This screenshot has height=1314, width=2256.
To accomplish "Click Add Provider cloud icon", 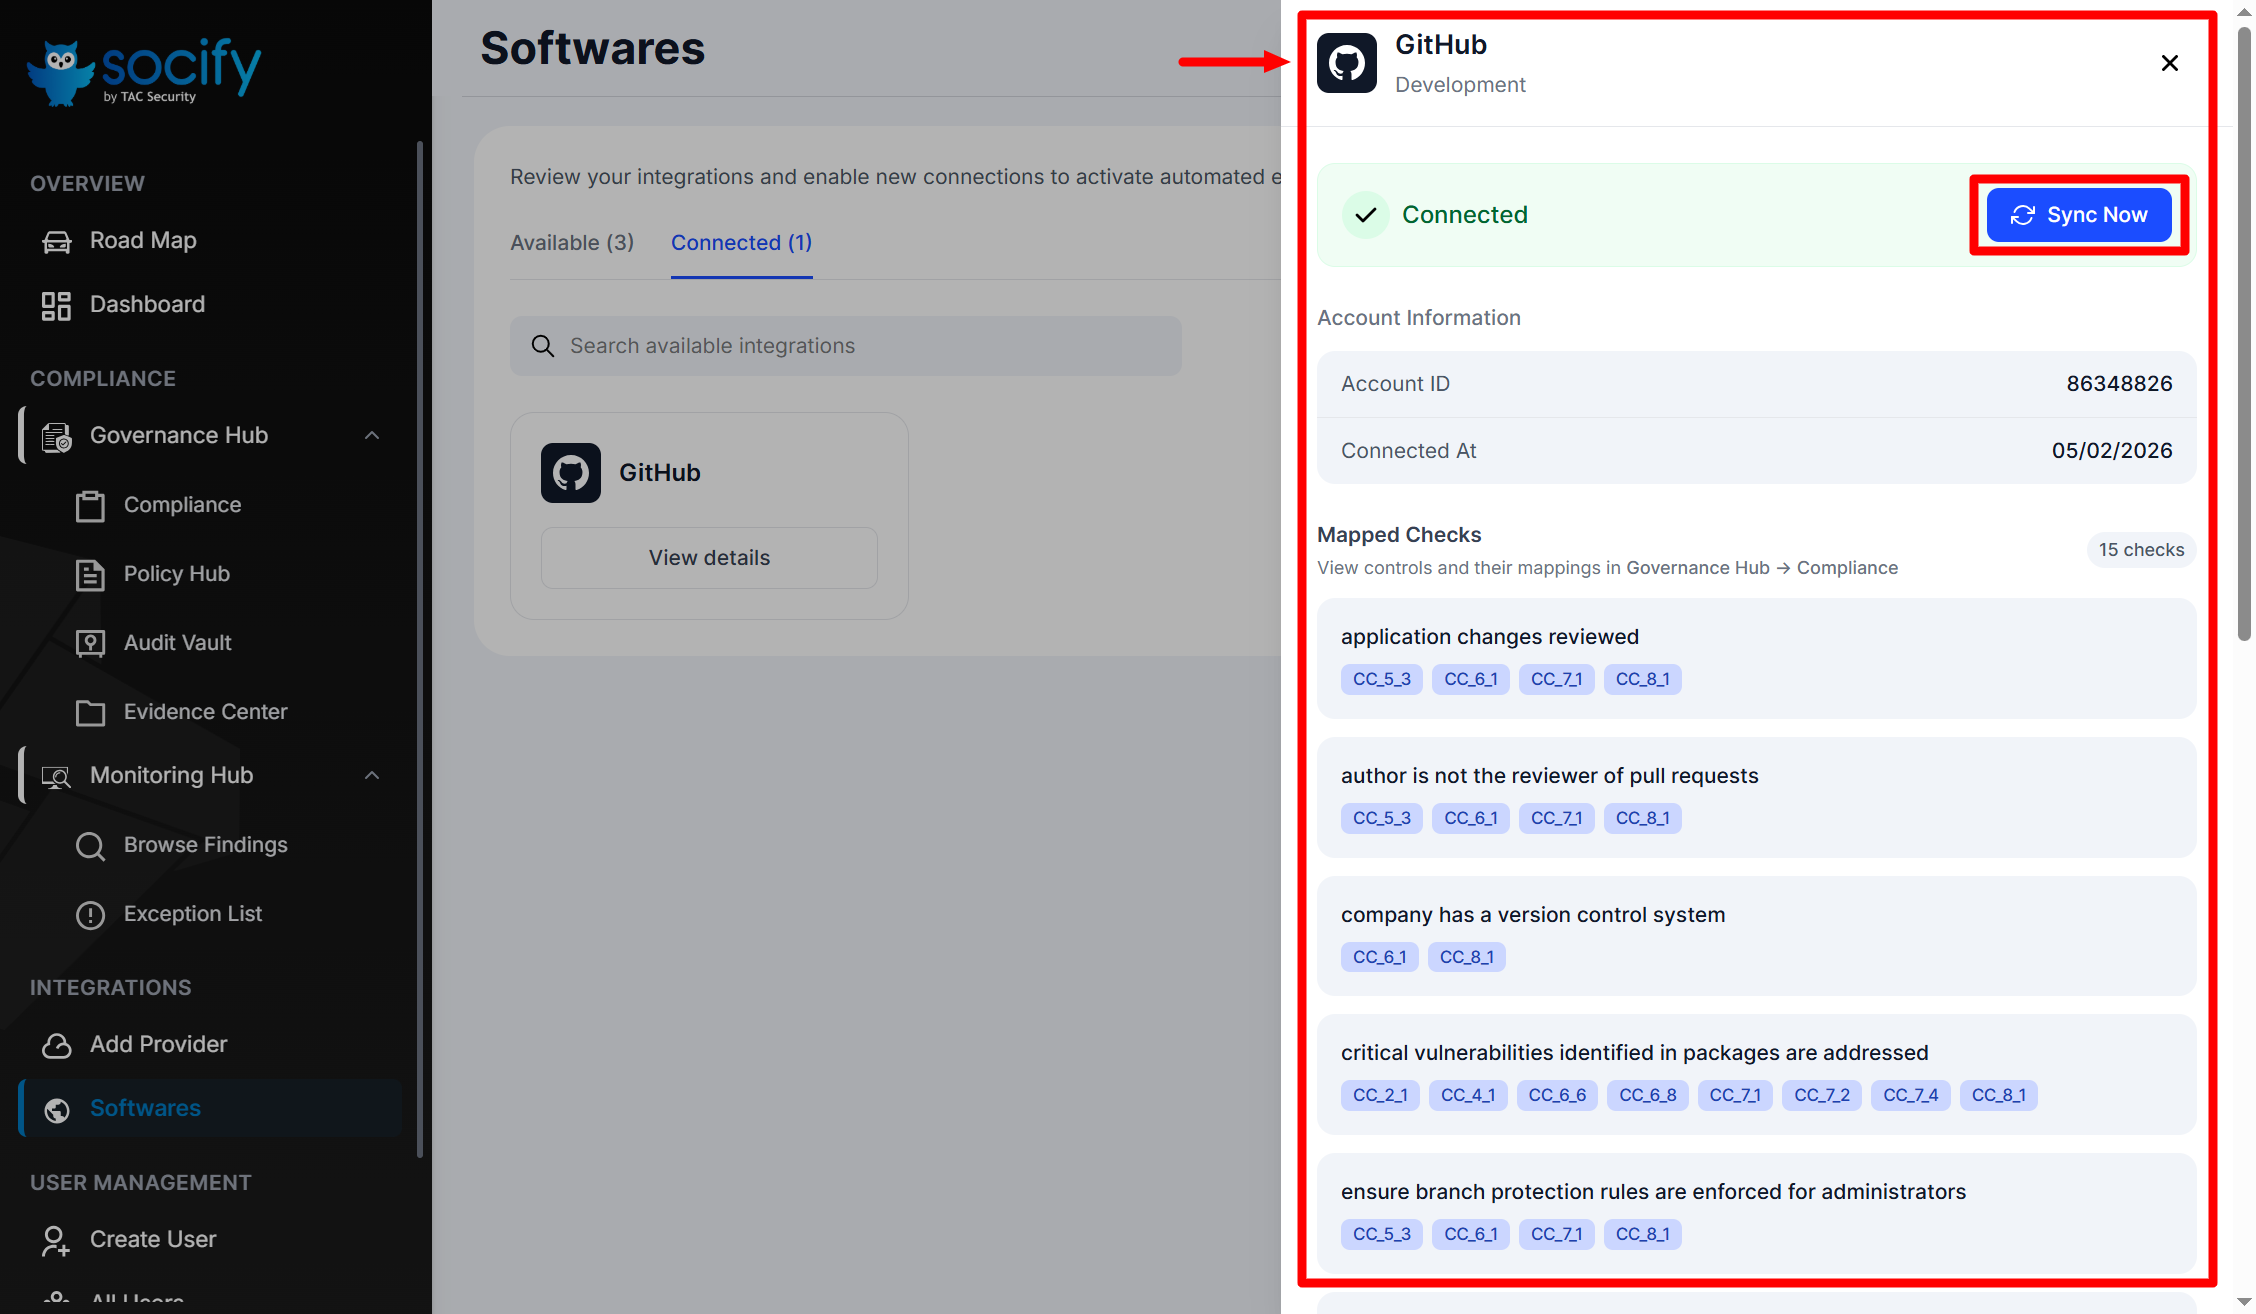I will click(57, 1045).
